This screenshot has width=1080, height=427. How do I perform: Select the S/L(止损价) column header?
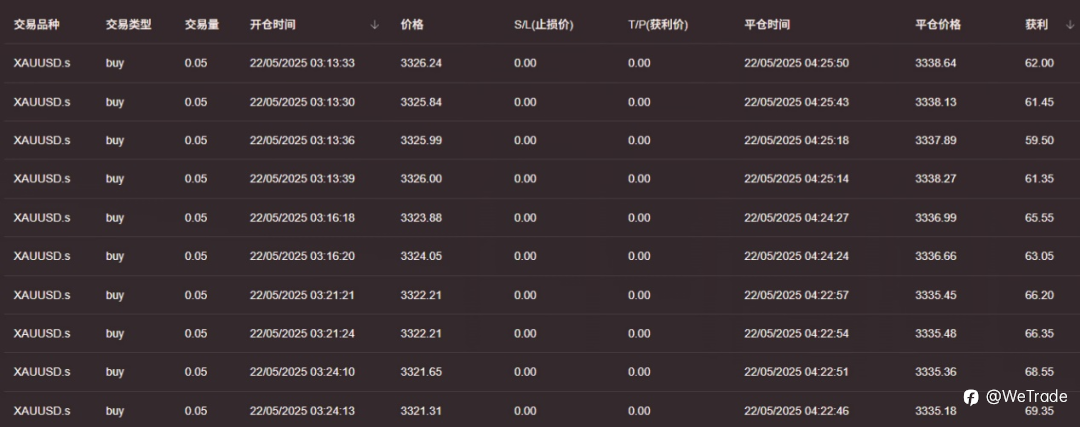click(543, 25)
